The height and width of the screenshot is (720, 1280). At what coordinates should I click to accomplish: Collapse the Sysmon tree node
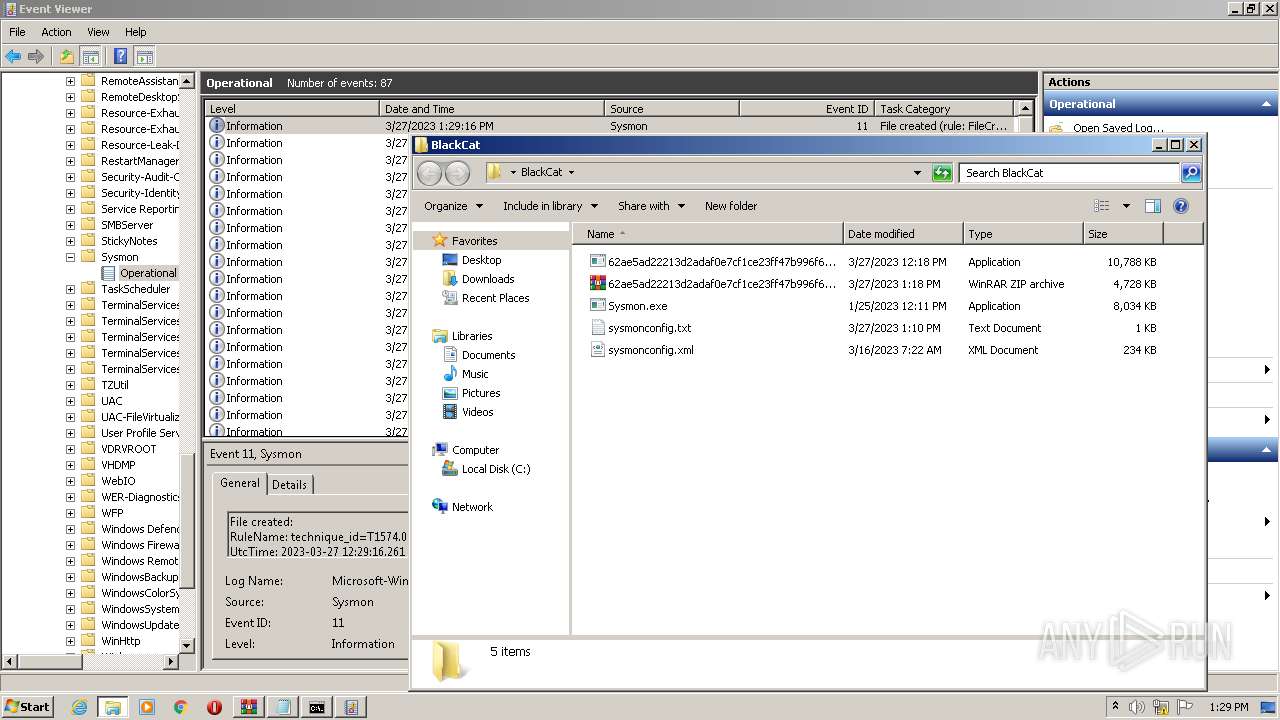pyautogui.click(x=70, y=257)
